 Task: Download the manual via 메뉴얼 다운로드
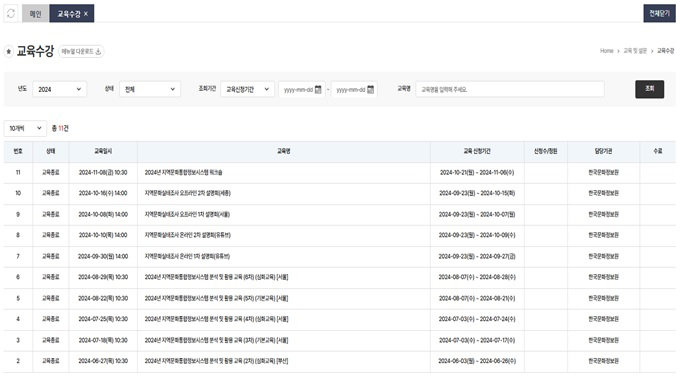coord(81,51)
